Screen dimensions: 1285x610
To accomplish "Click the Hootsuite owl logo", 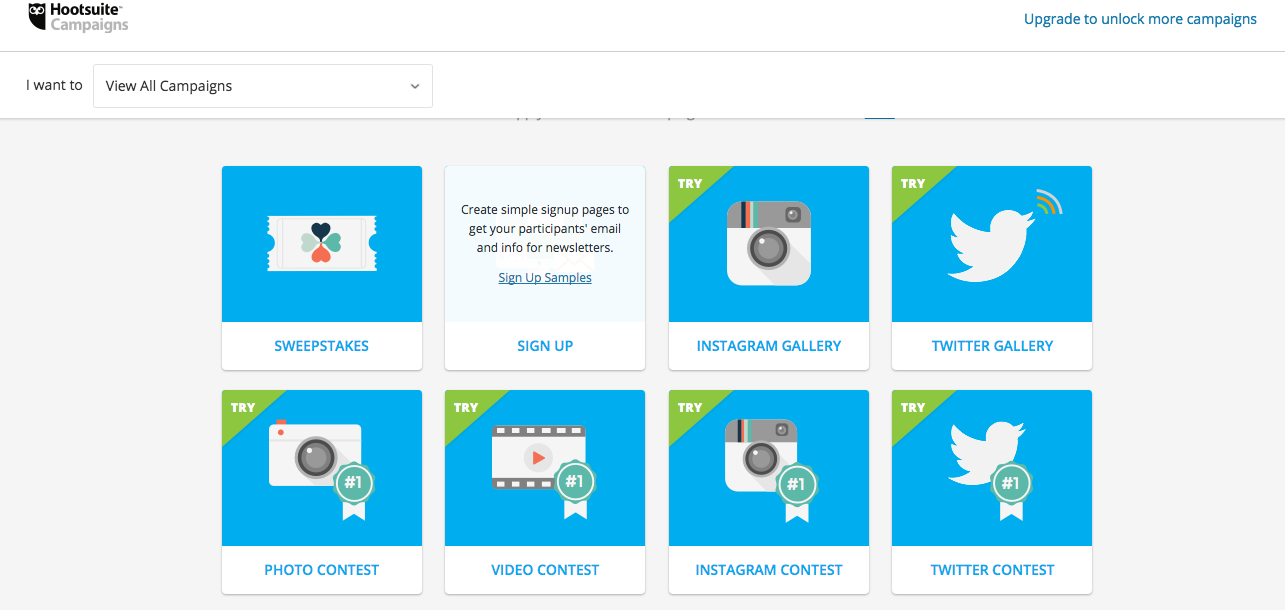I will point(36,16).
